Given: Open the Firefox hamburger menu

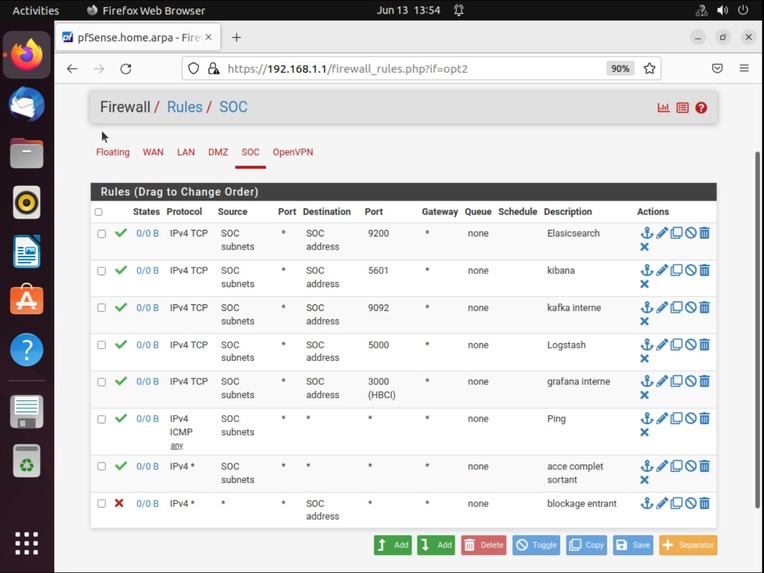Looking at the screenshot, I should (744, 69).
